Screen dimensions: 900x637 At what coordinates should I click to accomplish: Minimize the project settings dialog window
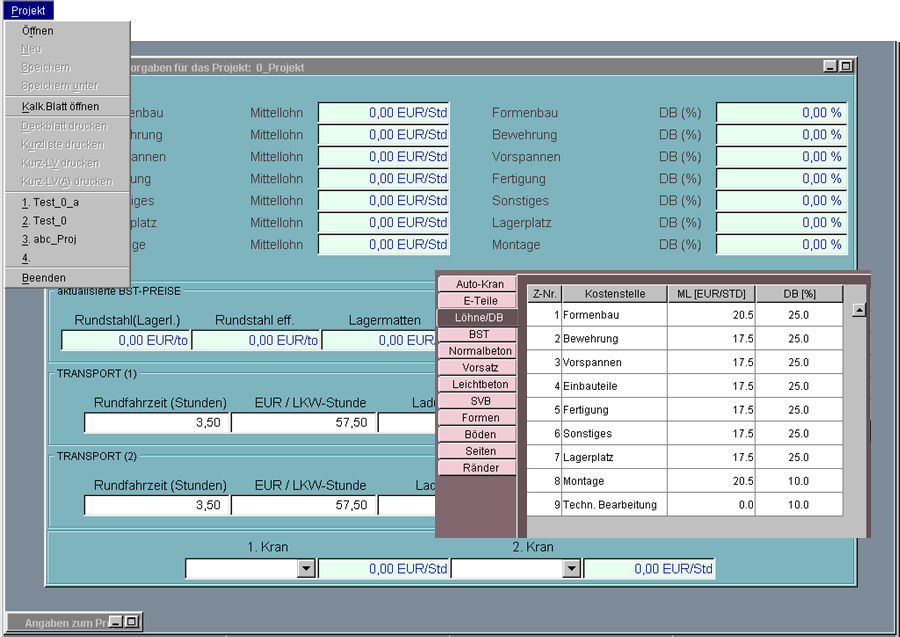point(831,66)
